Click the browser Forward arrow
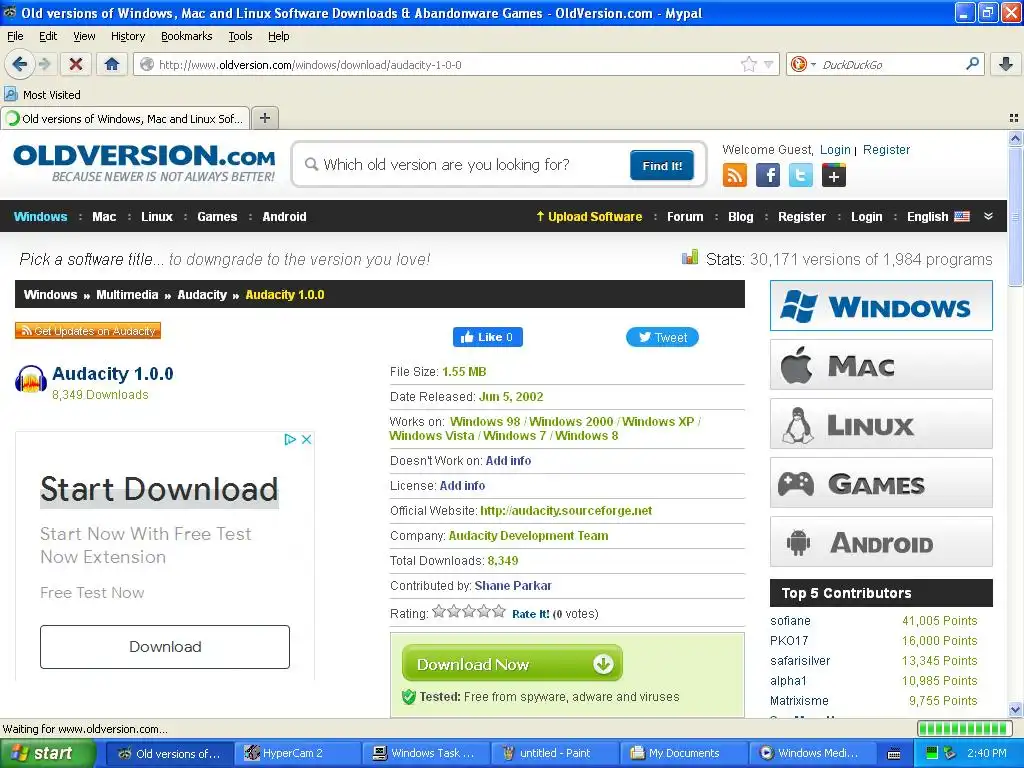Viewport: 1024px width, 768px height. point(44,64)
